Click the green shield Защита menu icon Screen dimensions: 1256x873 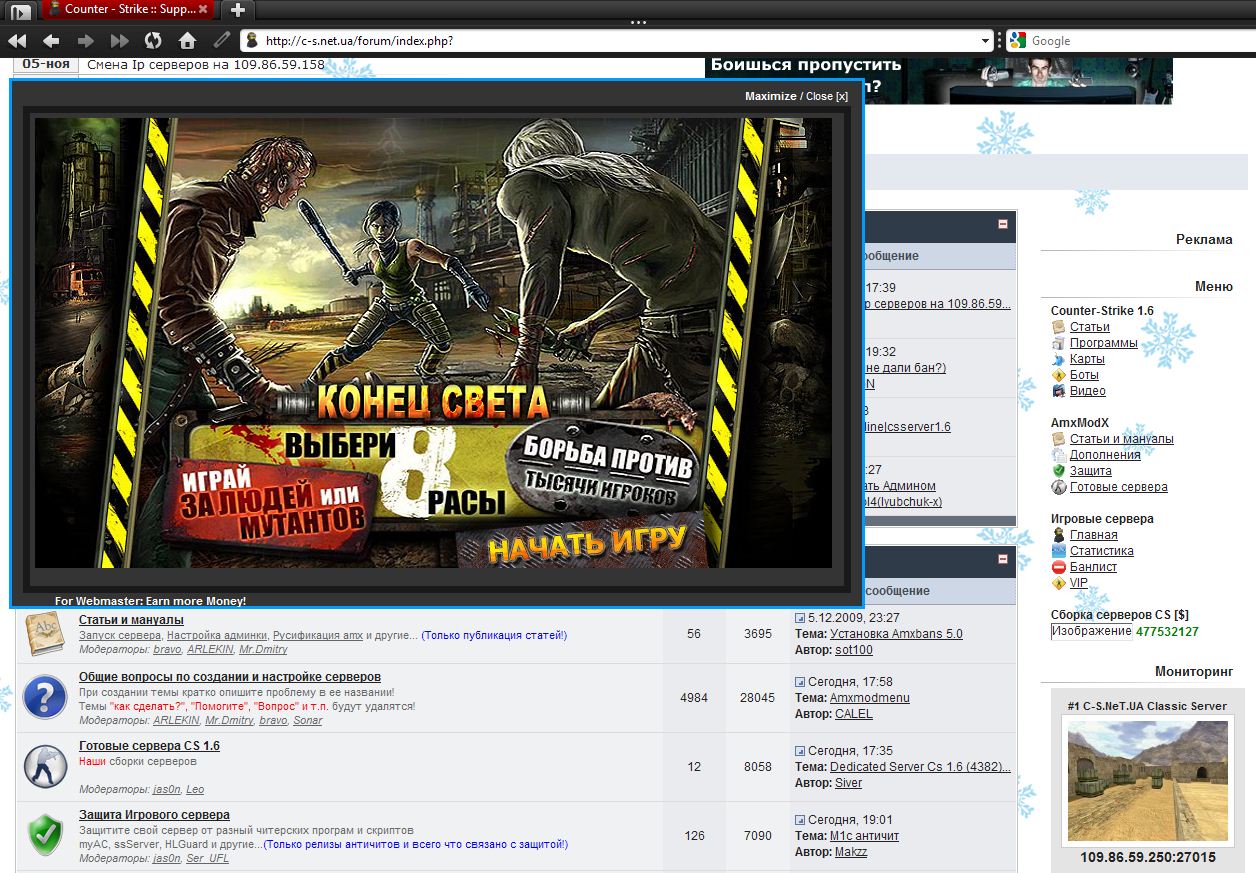[x=1059, y=471]
